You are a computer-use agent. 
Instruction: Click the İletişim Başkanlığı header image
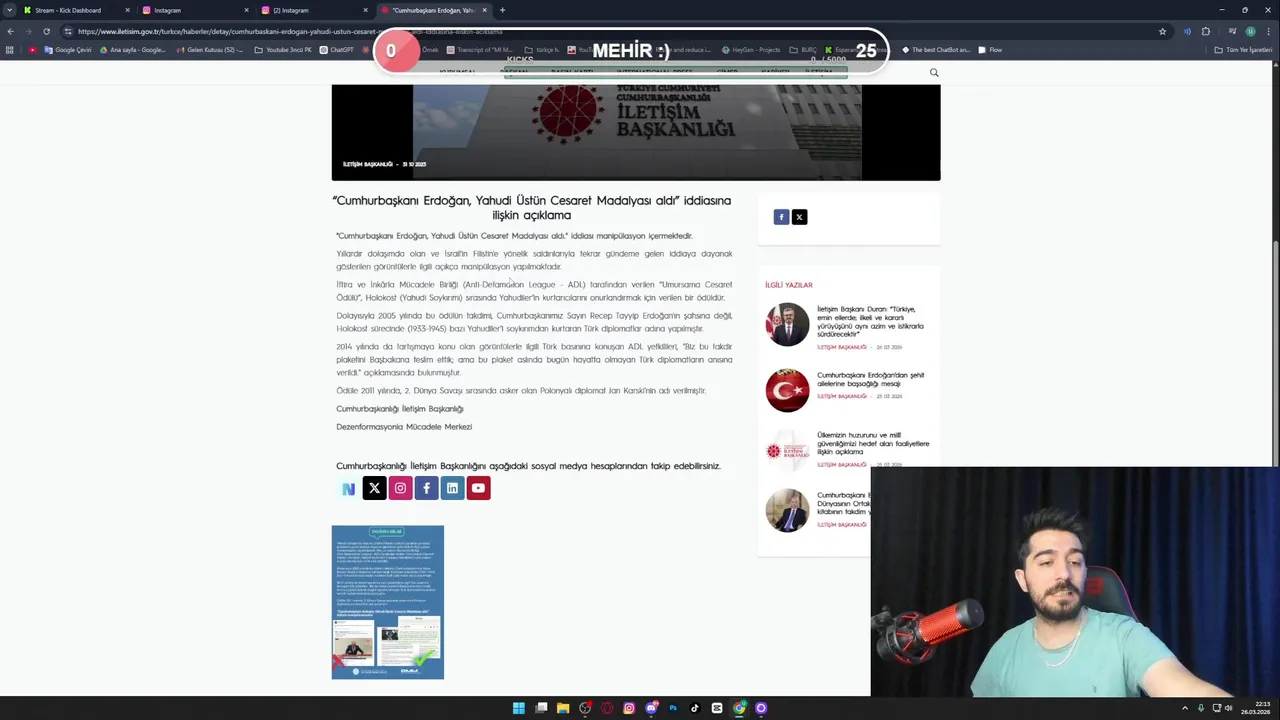(636, 132)
